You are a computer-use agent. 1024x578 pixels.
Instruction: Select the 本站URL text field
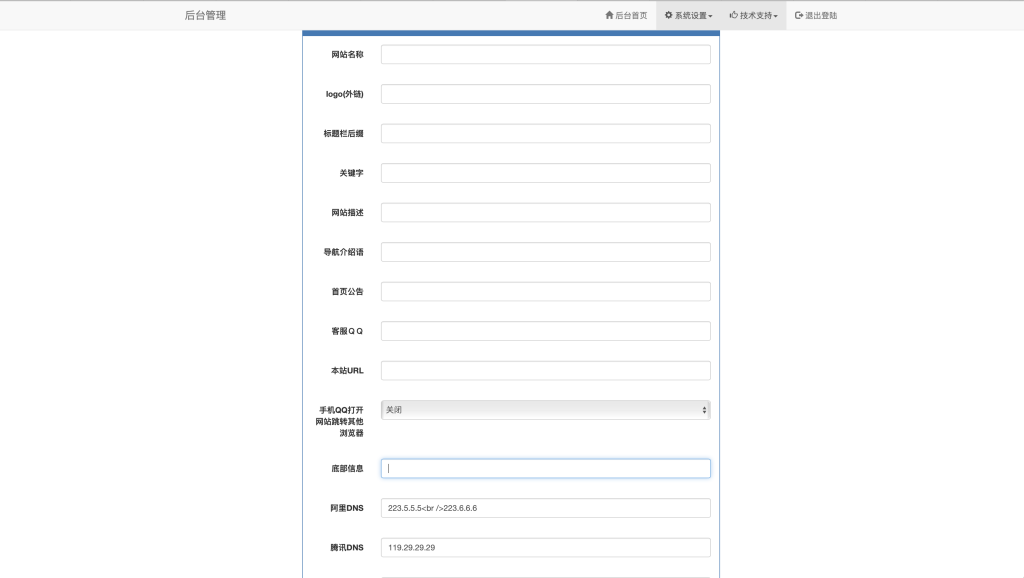click(x=545, y=370)
